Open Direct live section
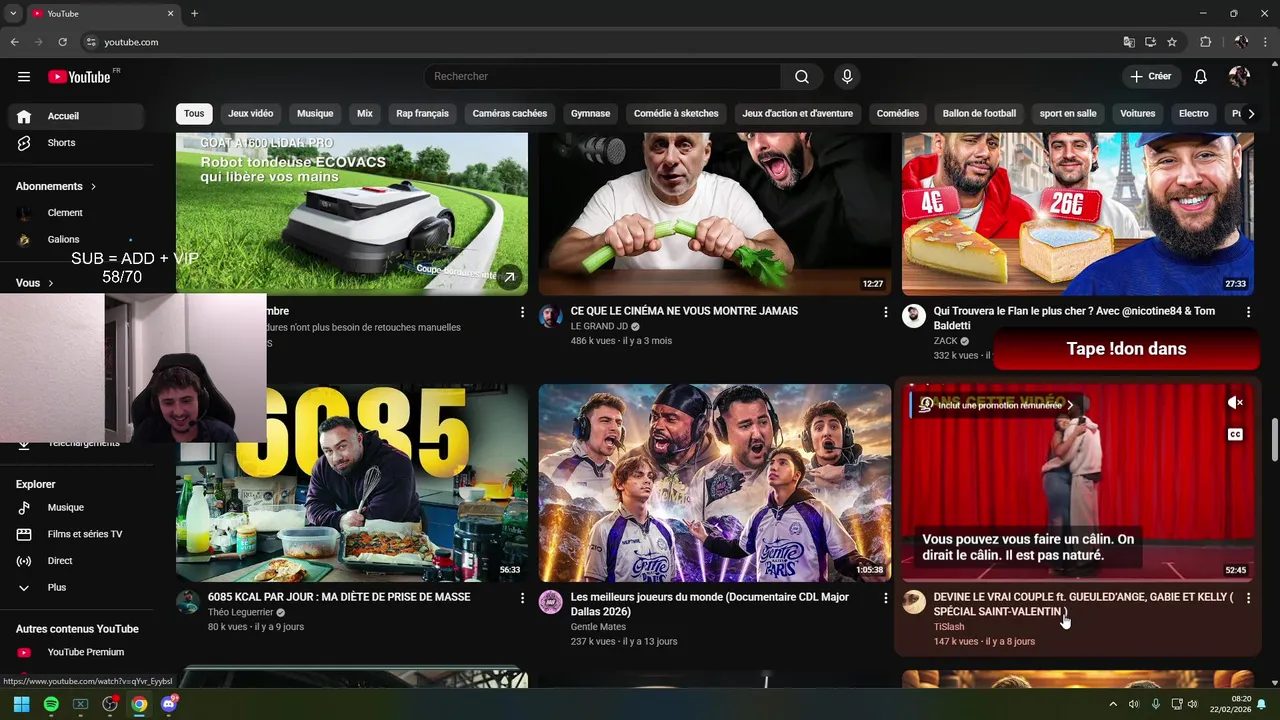 pyautogui.click(x=76, y=561)
